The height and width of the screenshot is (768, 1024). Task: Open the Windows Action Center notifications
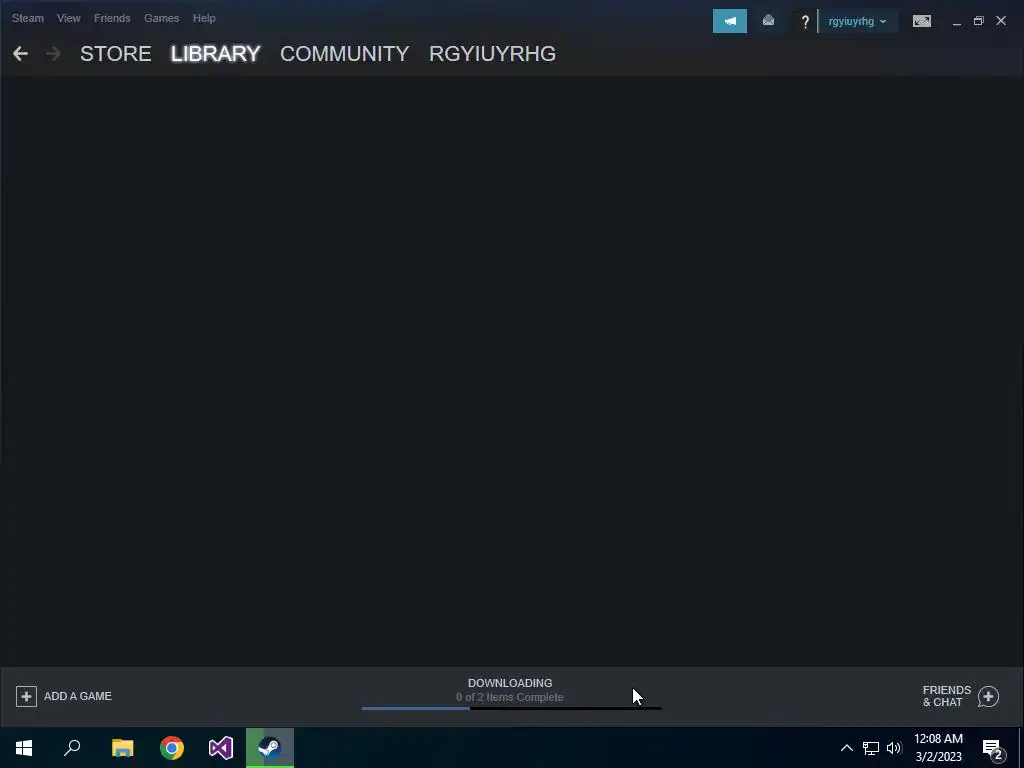pyautogui.click(x=993, y=749)
